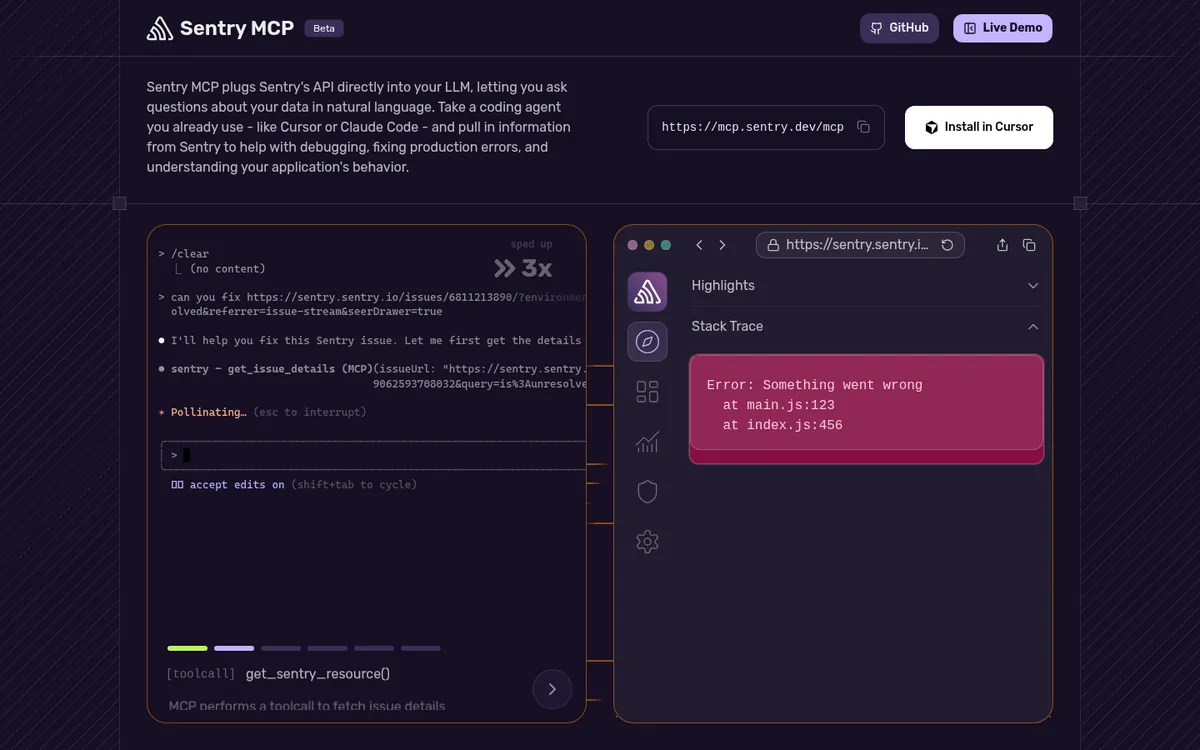Go back in the demo browser

point(699,245)
